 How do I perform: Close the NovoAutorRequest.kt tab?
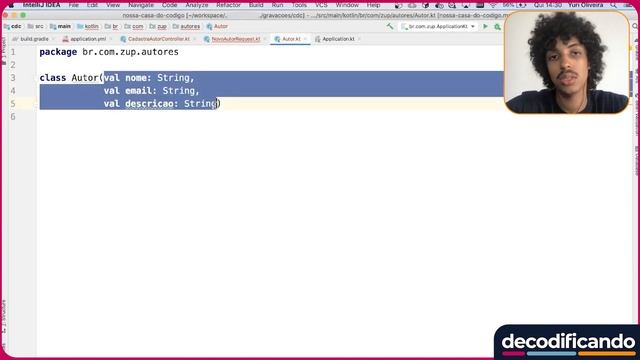(265, 39)
